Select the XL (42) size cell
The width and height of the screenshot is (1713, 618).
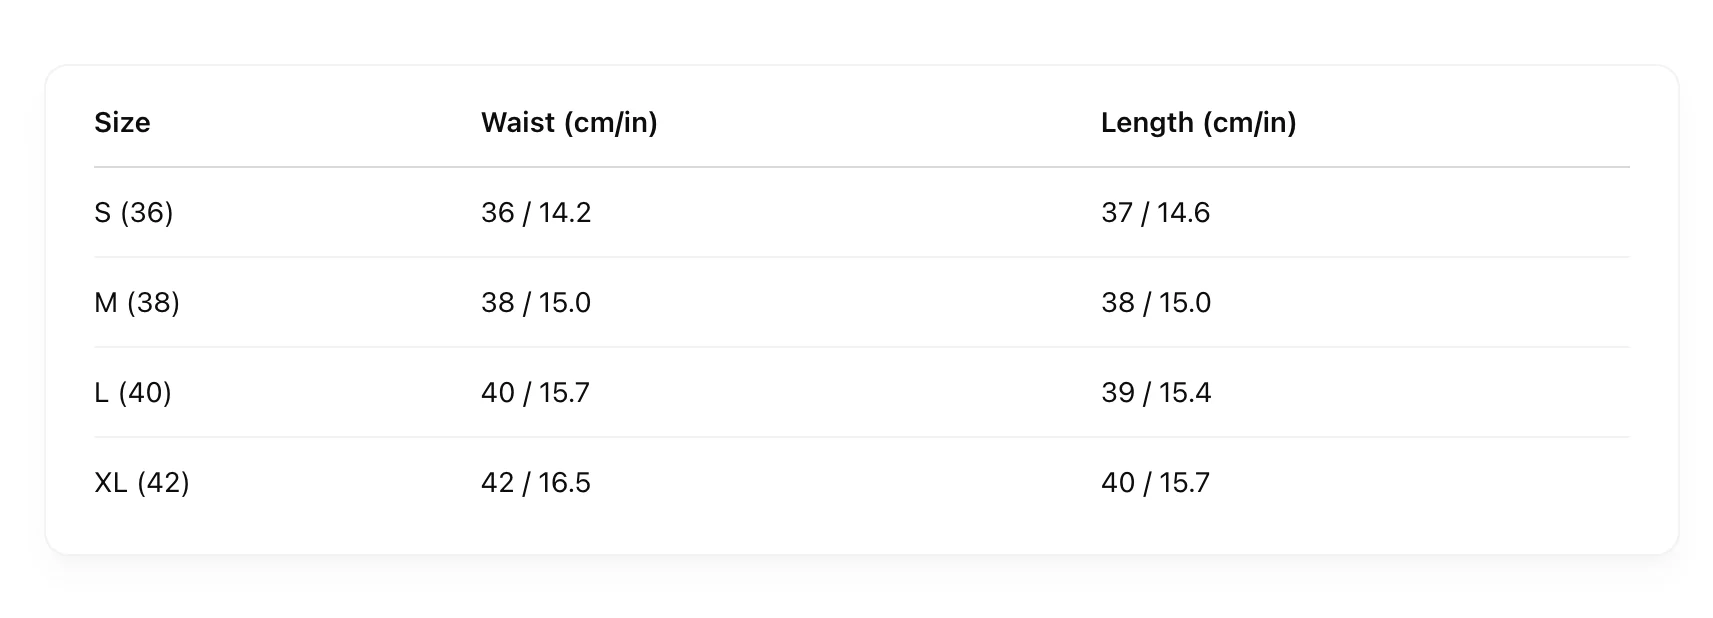[x=142, y=482]
